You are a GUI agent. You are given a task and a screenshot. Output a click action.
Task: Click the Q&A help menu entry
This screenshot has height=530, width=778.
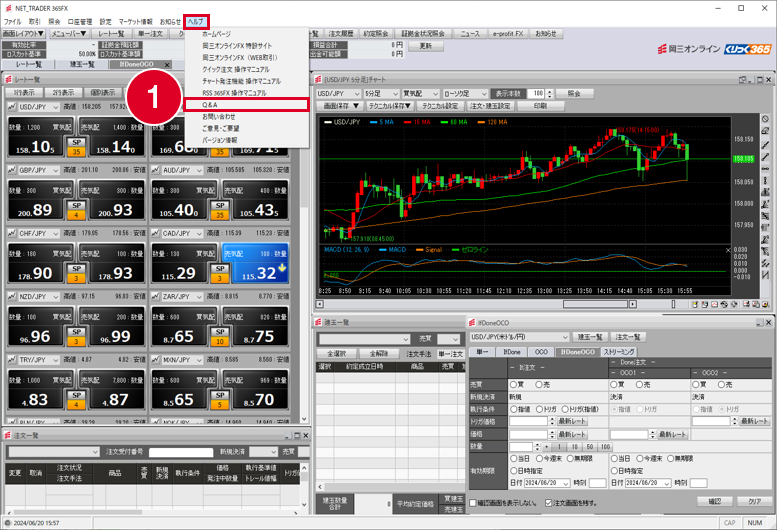pyautogui.click(x=247, y=105)
